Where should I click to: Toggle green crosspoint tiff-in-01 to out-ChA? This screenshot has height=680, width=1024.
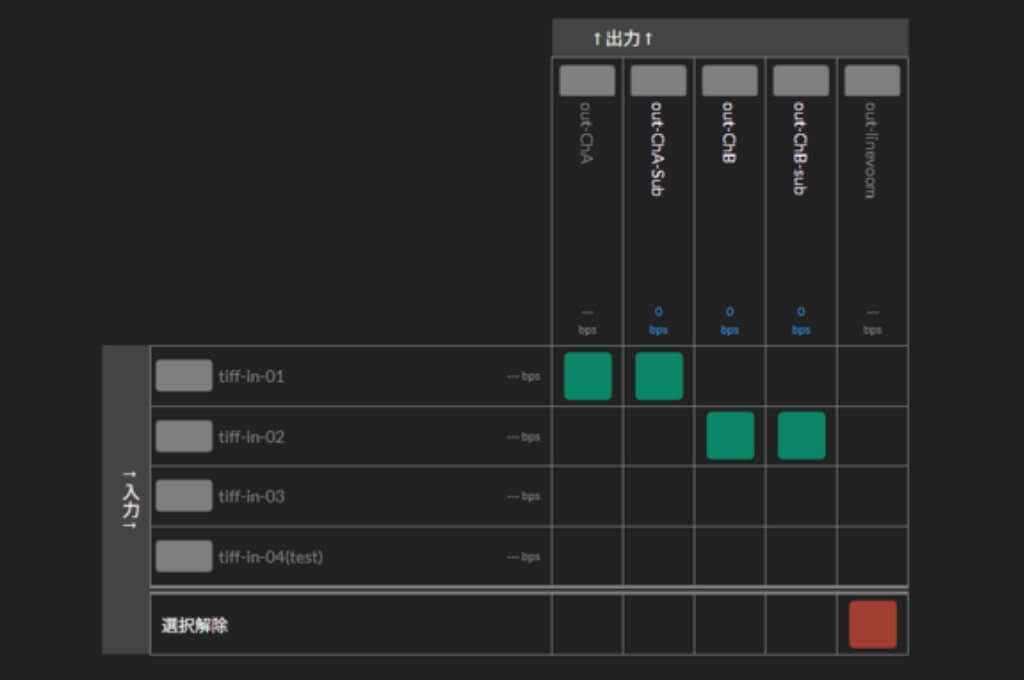(x=587, y=376)
